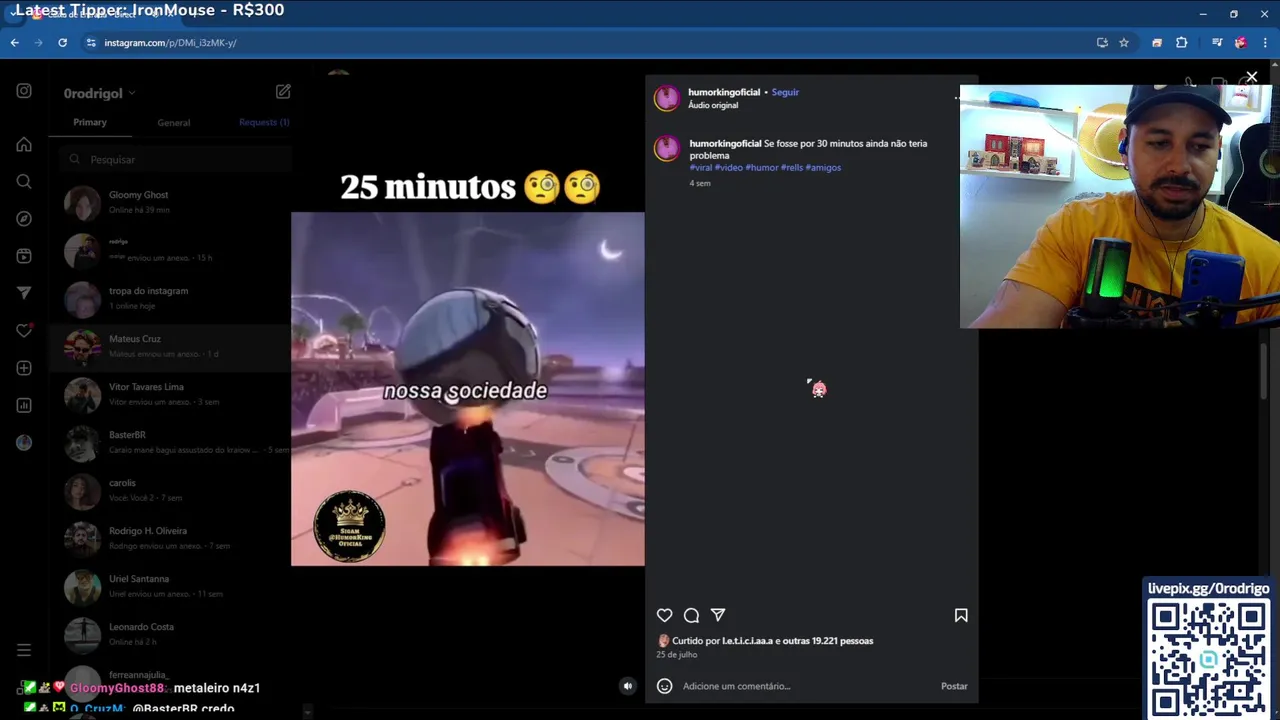Open the Mateus Cruz conversation
The image size is (1280, 720).
pos(172,346)
